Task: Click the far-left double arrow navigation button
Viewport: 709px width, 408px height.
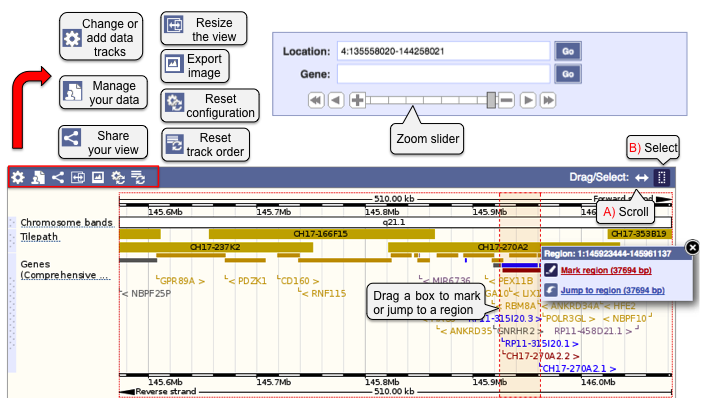Action: click(x=316, y=100)
